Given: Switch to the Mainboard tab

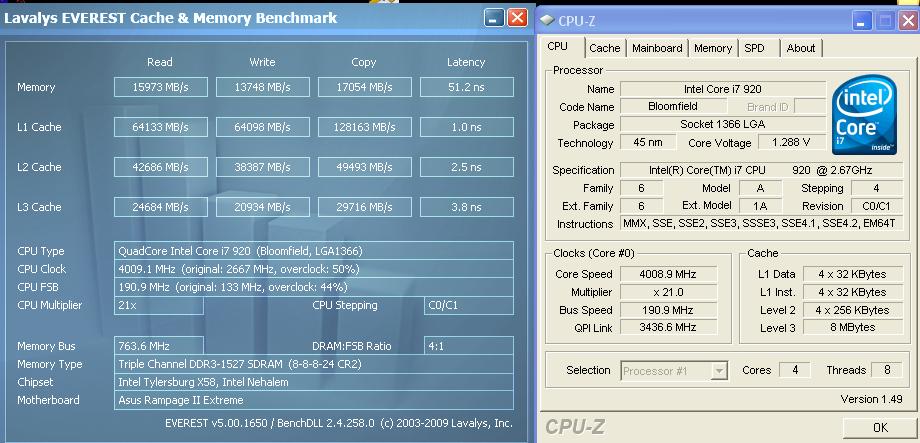Looking at the screenshot, I should pyautogui.click(x=657, y=48).
